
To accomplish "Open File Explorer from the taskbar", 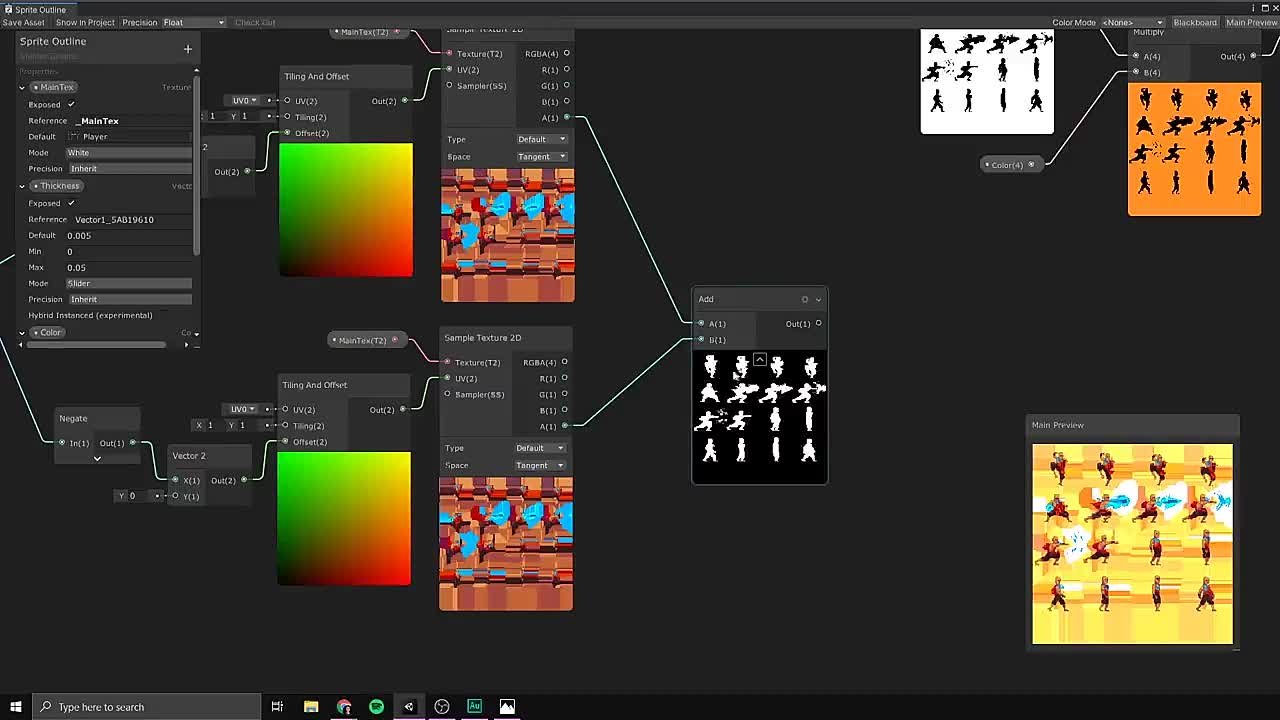I will coord(311,707).
